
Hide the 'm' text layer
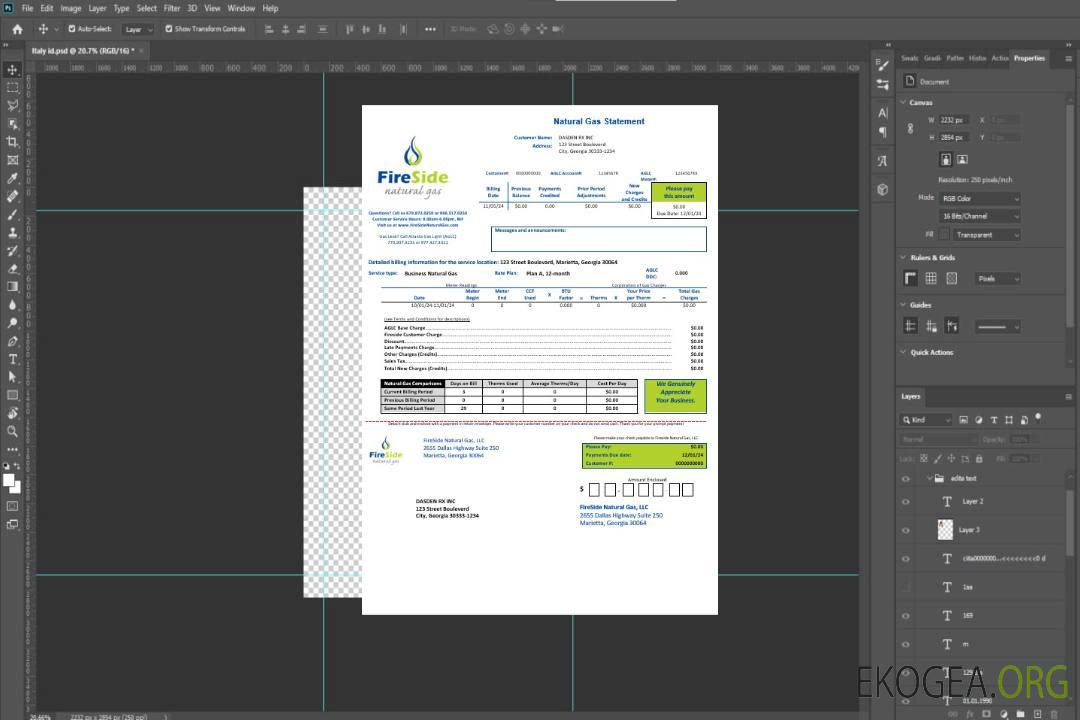point(906,644)
